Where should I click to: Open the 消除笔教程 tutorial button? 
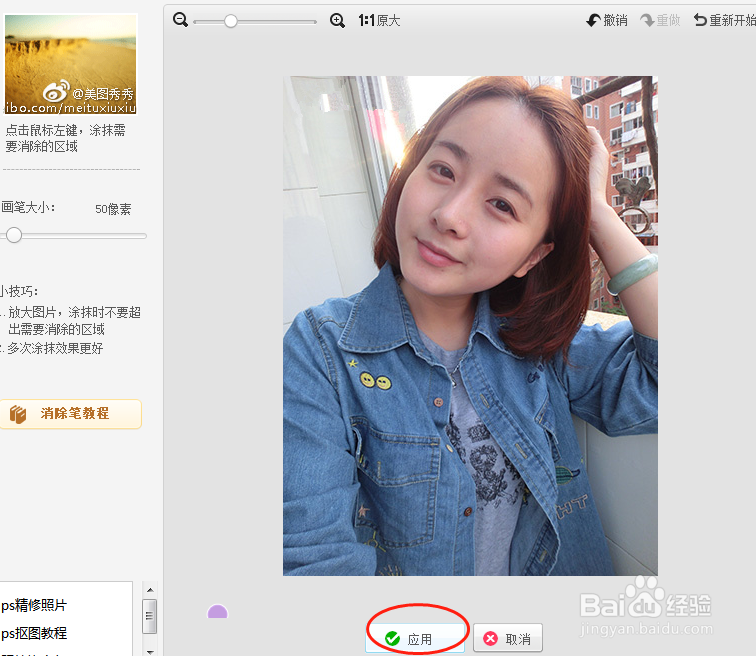pyautogui.click(x=70, y=414)
